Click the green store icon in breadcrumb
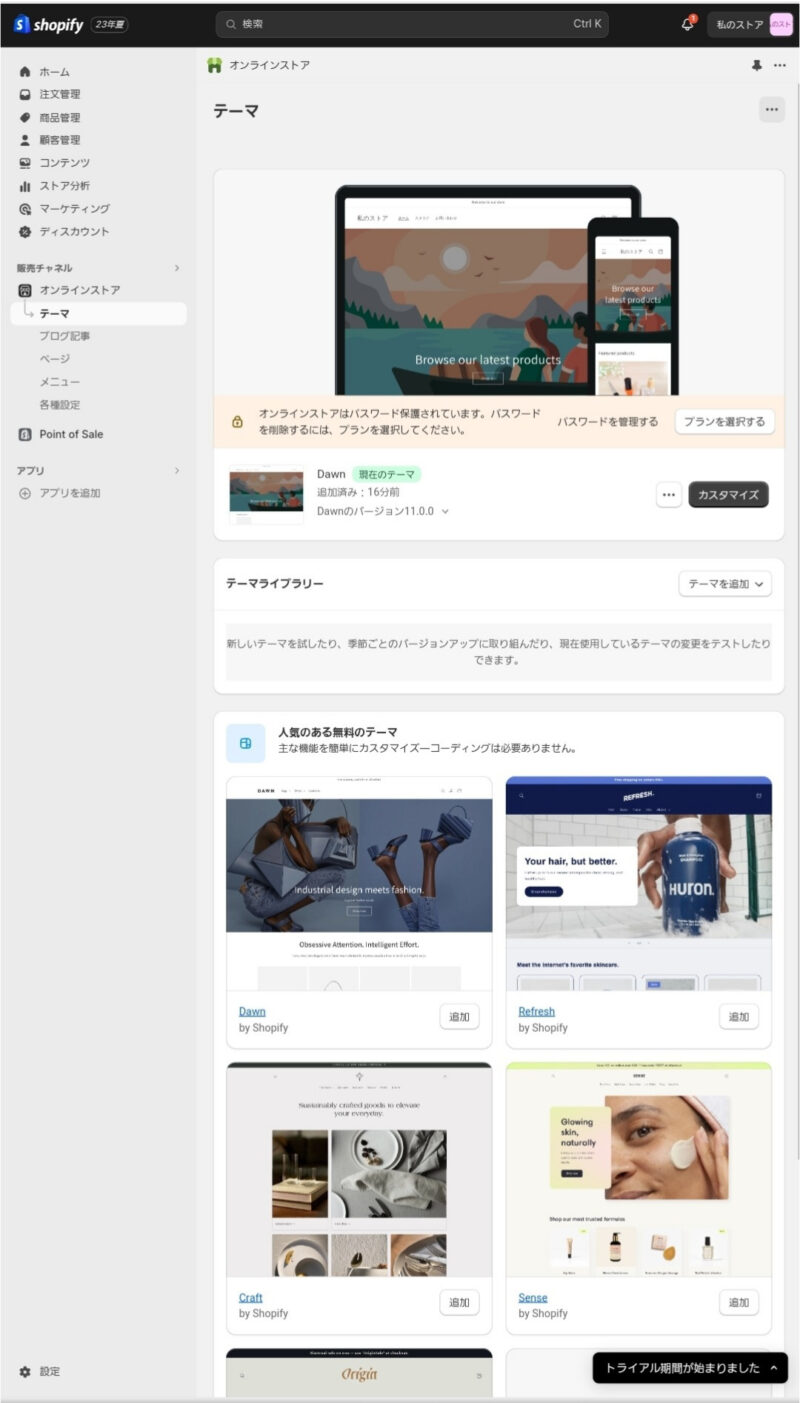The image size is (800, 1403). (x=214, y=65)
